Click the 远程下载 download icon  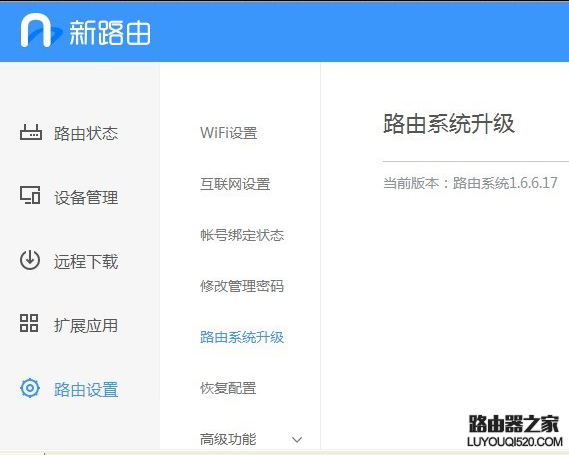click(30, 260)
